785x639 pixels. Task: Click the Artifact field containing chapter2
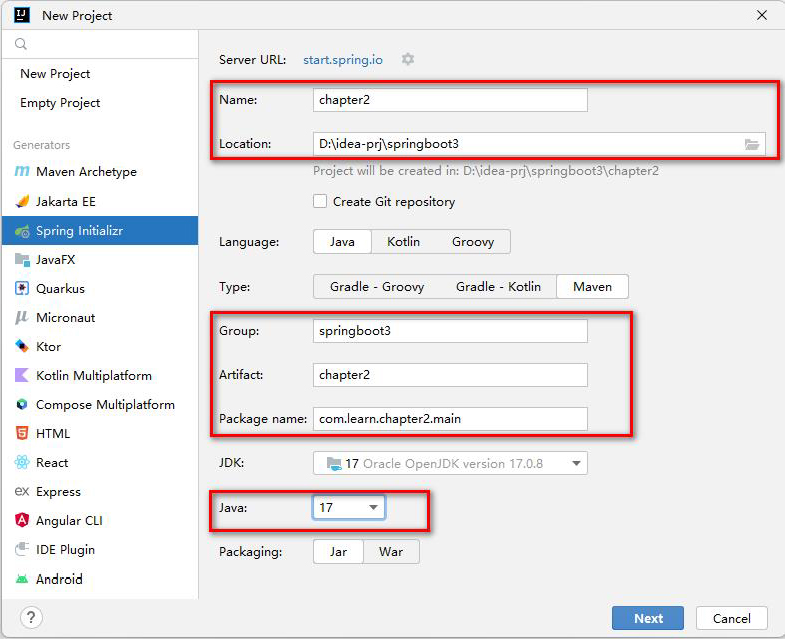[x=450, y=375]
